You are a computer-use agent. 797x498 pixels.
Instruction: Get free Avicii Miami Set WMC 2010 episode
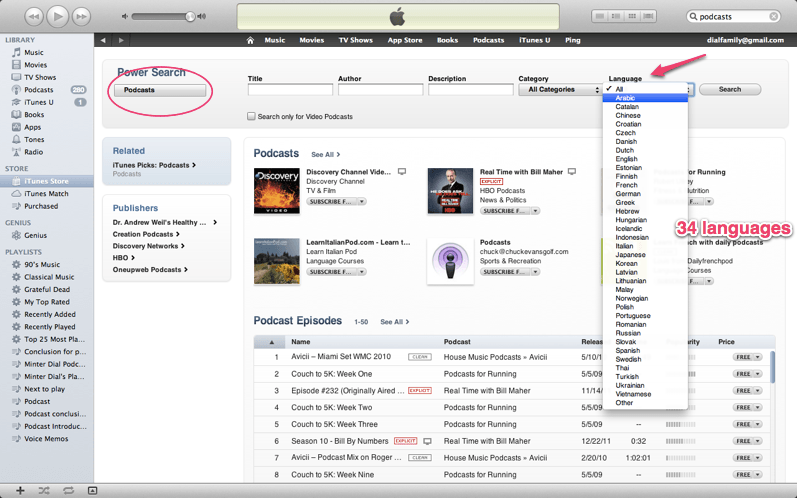point(743,357)
